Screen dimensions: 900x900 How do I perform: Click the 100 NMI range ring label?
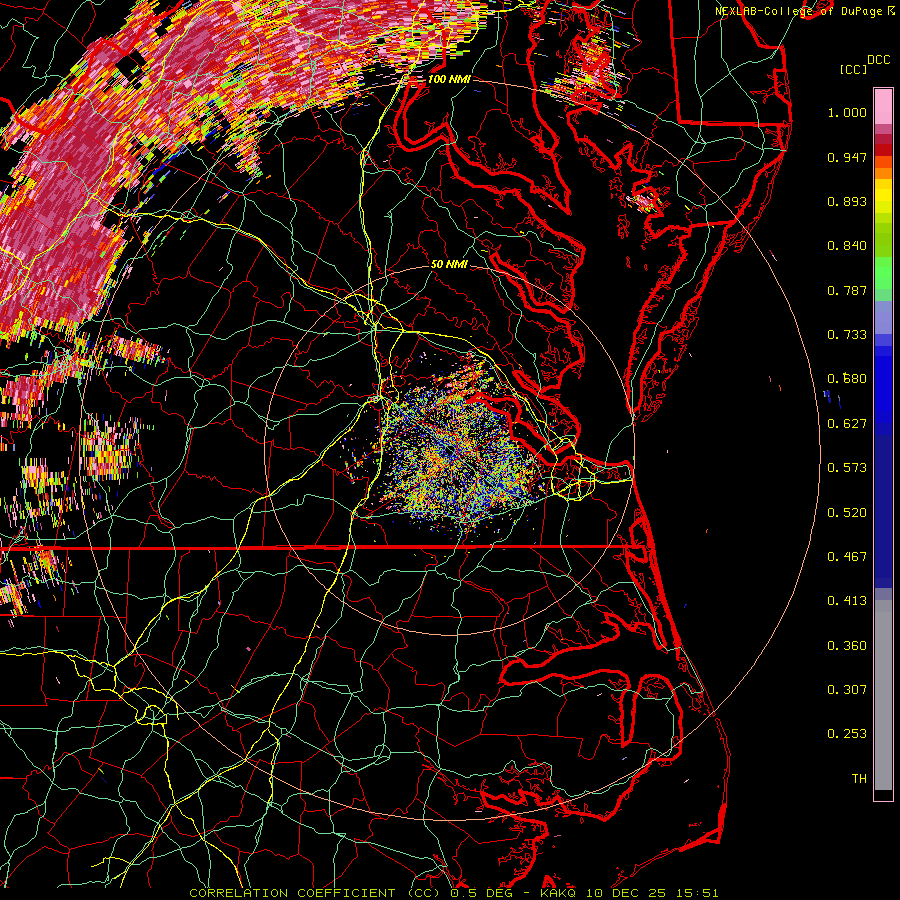[x=449, y=79]
